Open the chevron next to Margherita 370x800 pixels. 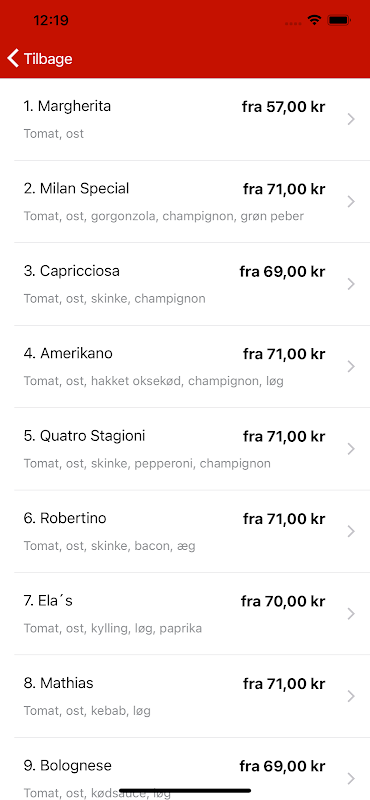click(351, 119)
